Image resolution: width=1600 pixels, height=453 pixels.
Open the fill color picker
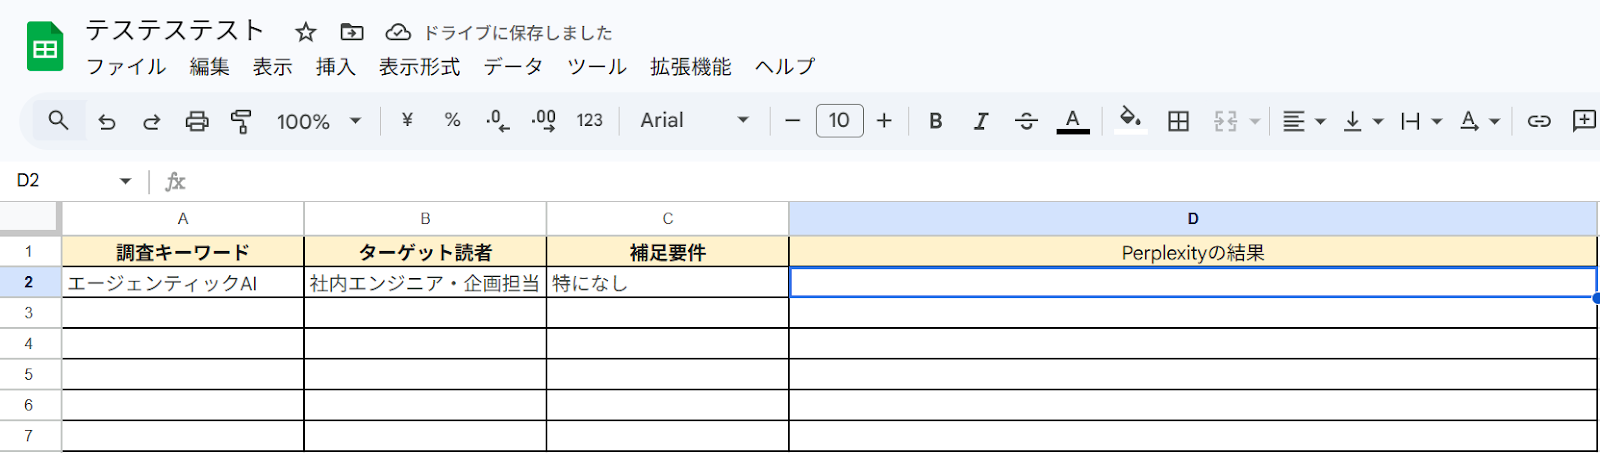pos(1130,120)
